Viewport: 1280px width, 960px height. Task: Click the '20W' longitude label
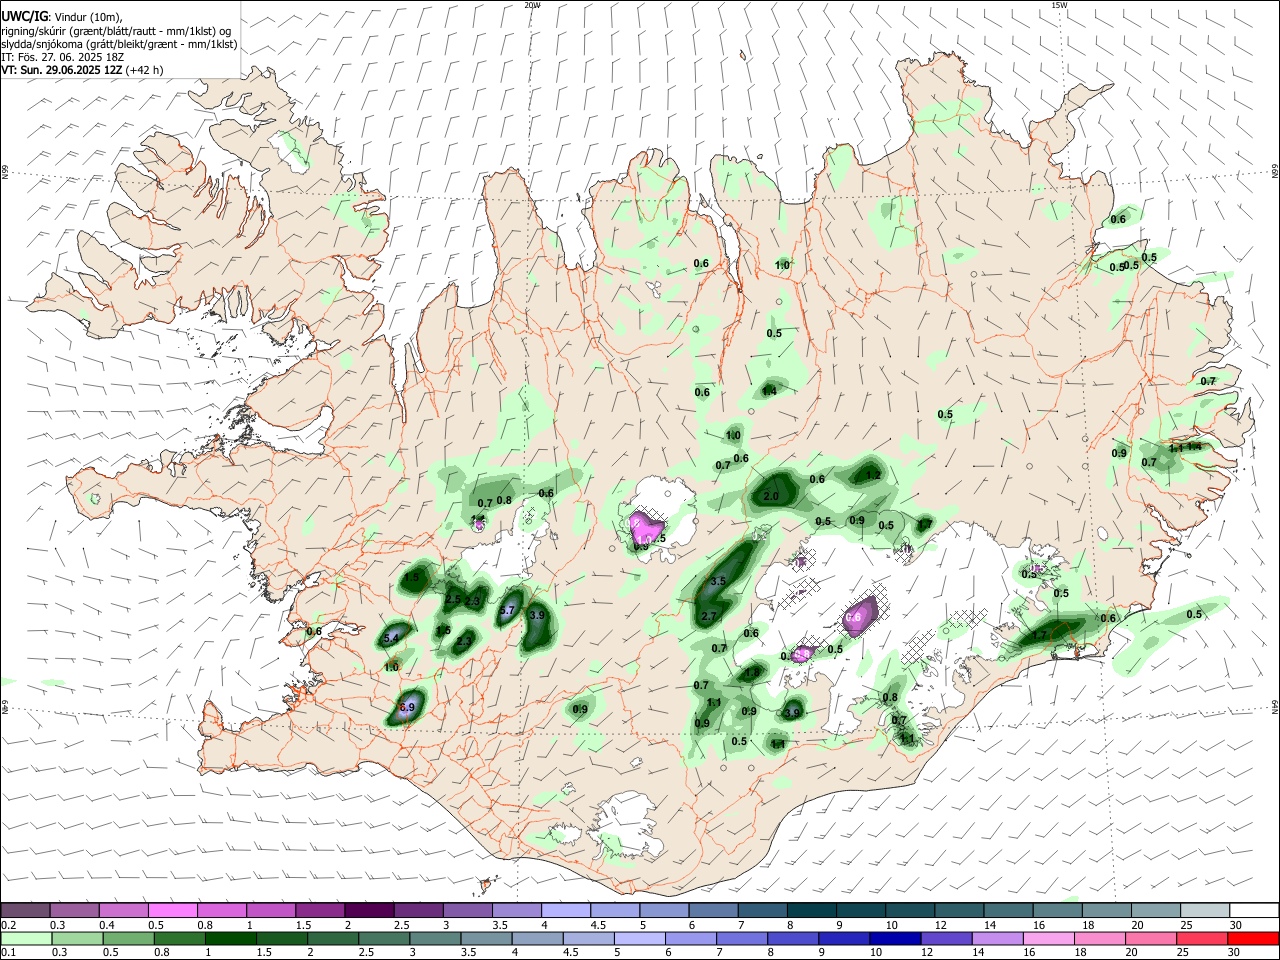[532, 5]
